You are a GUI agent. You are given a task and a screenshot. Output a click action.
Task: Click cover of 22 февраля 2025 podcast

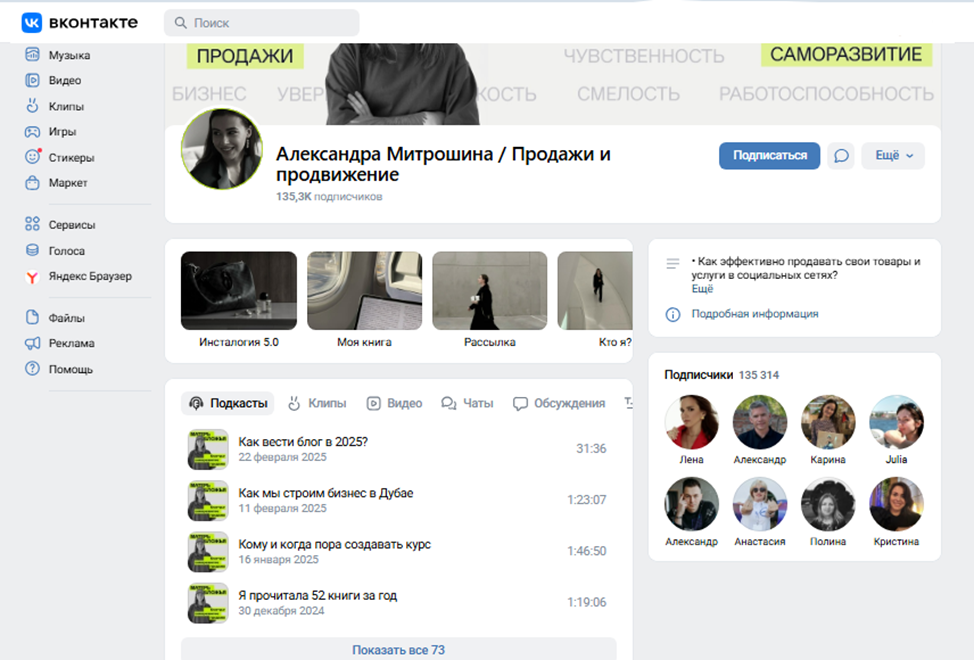pyautogui.click(x=208, y=449)
